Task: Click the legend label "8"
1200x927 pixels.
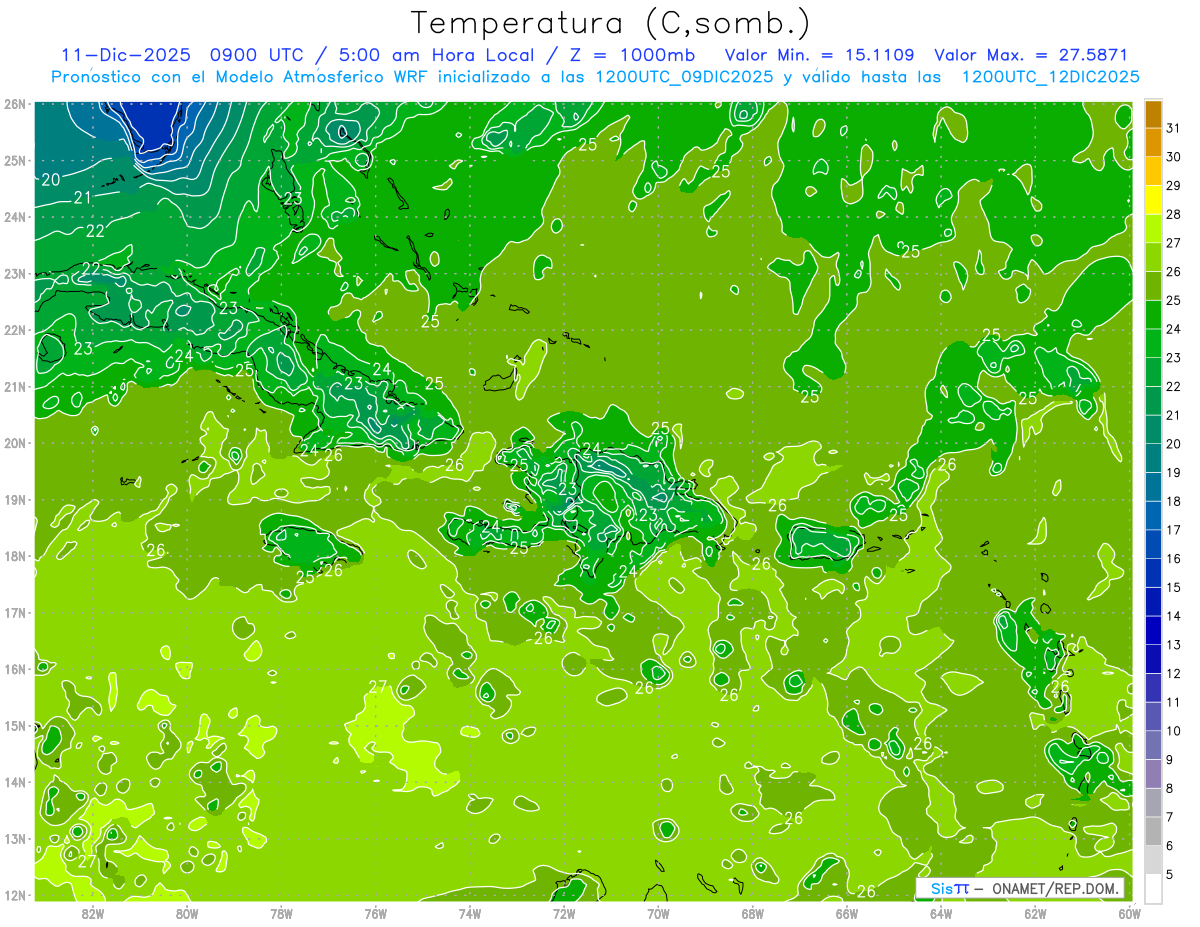Action: coord(1170,788)
